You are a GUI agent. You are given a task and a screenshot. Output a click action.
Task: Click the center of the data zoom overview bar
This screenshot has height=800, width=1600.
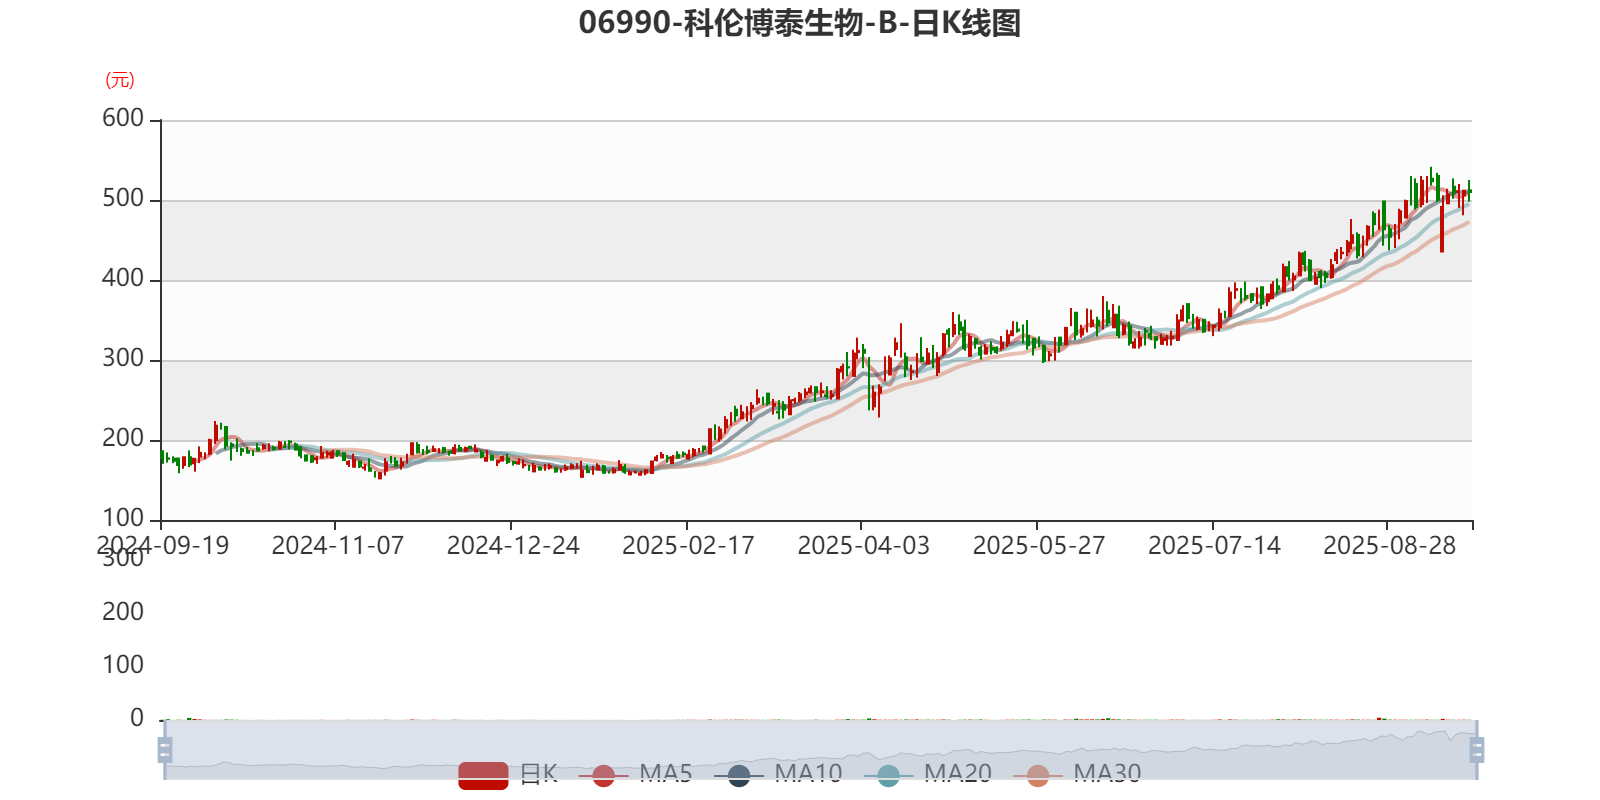(x=820, y=749)
